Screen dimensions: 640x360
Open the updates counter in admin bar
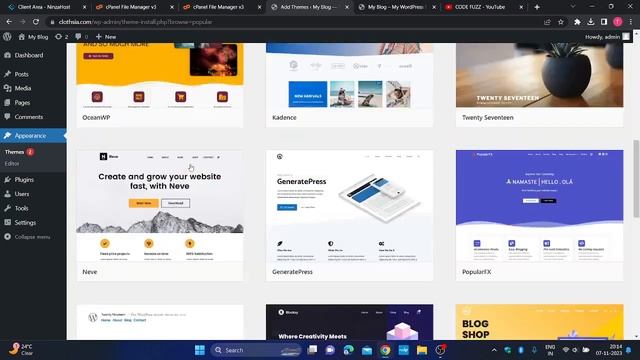tap(61, 37)
